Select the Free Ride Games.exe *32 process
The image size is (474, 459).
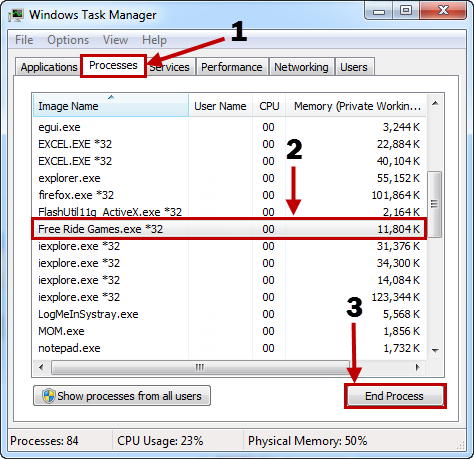click(229, 229)
